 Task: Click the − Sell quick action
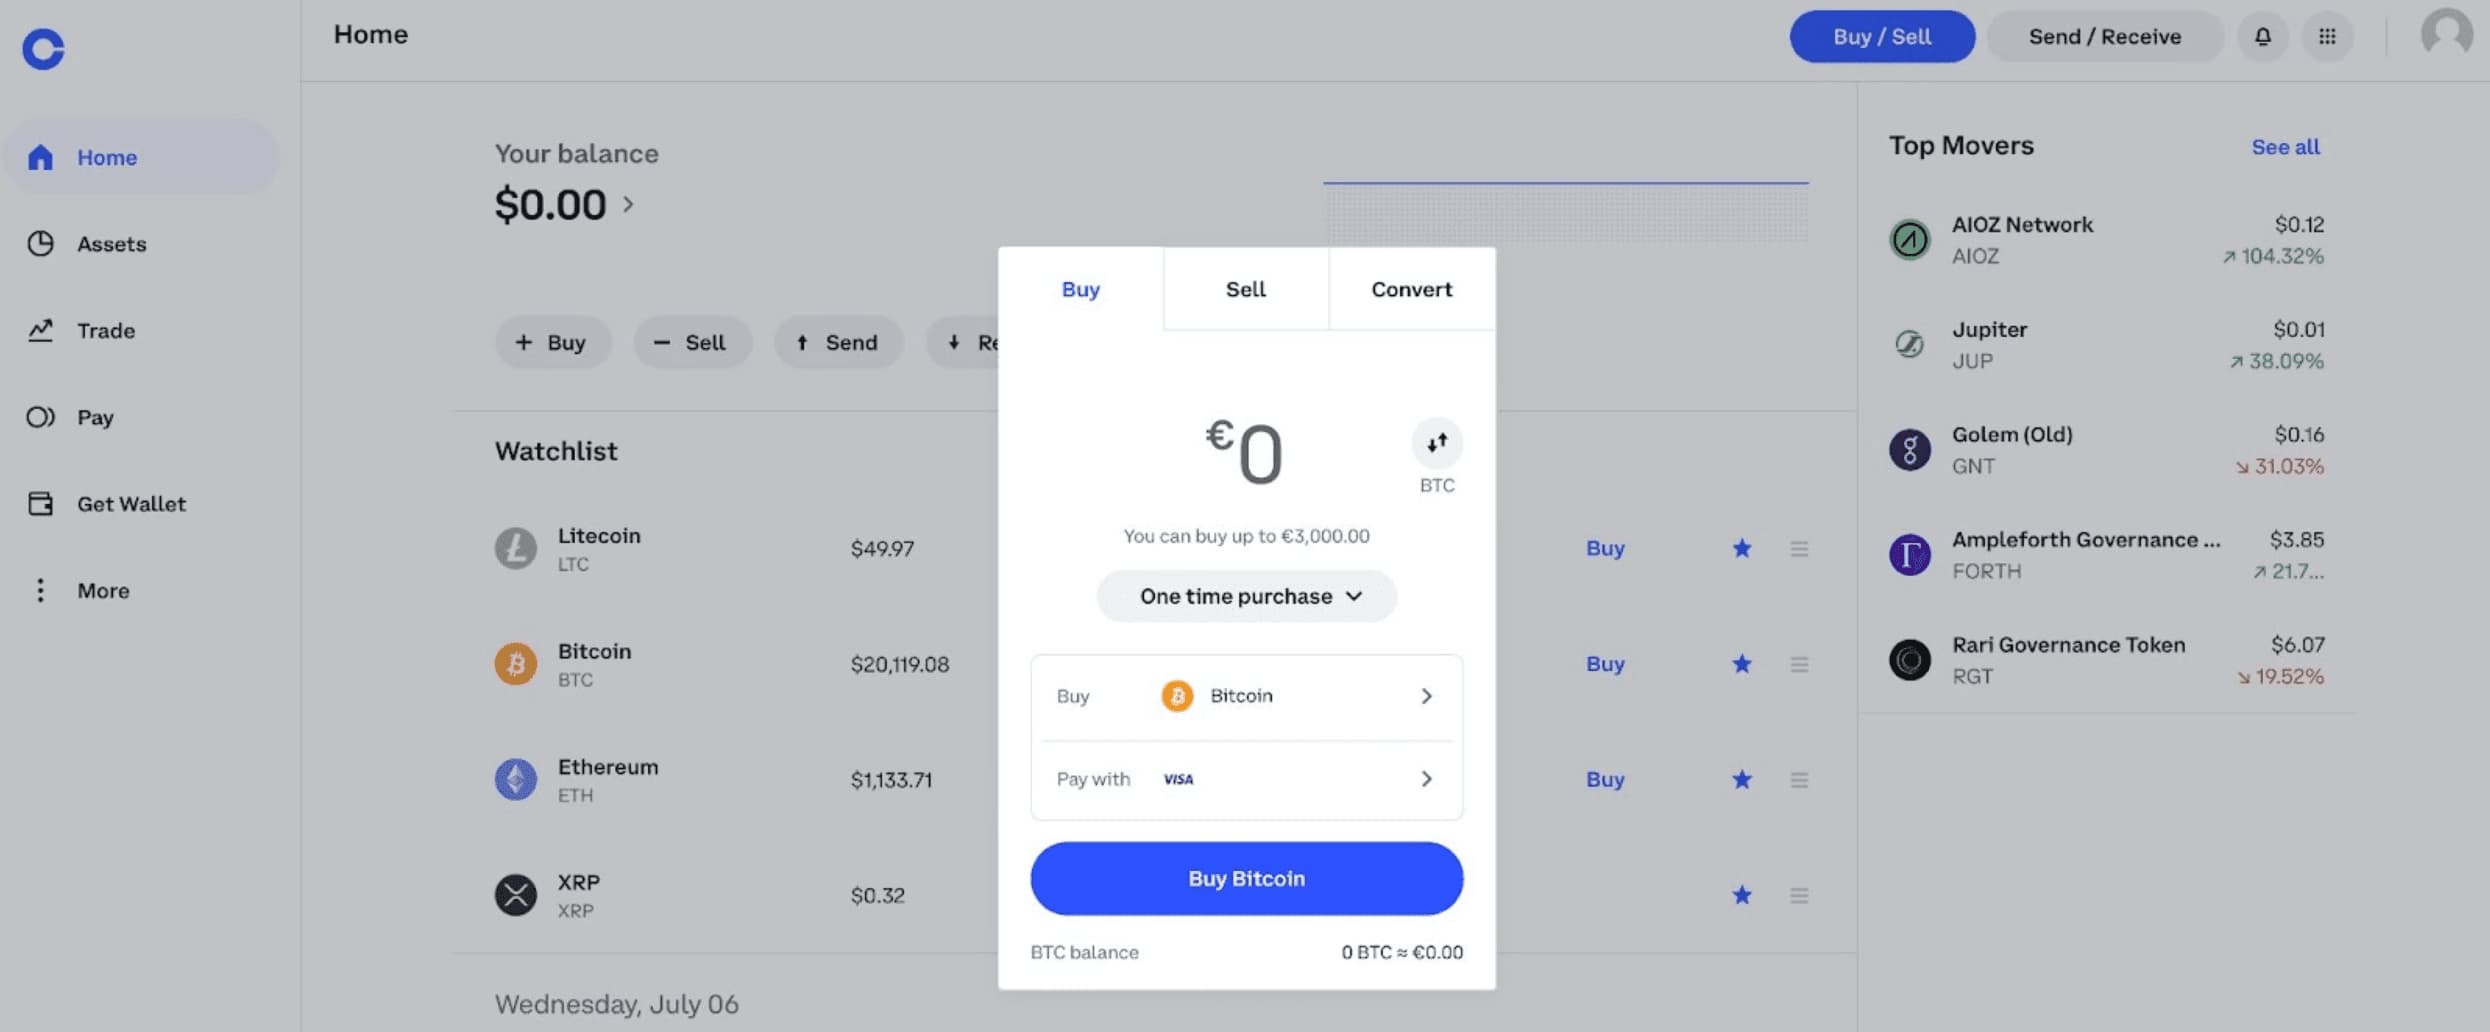(691, 343)
